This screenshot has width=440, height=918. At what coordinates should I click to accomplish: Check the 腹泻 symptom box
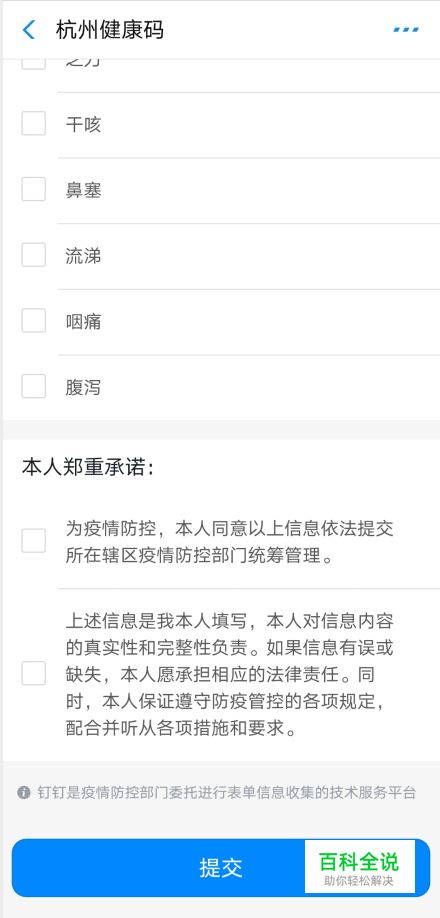[x=33, y=386]
